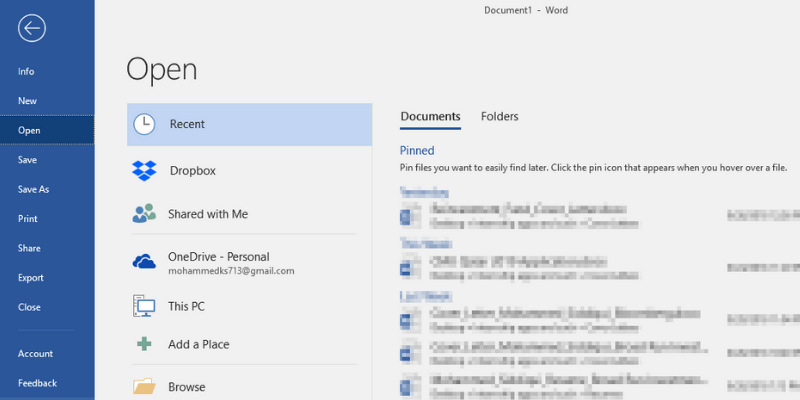
Task: Open the Info page
Action: click(26, 71)
